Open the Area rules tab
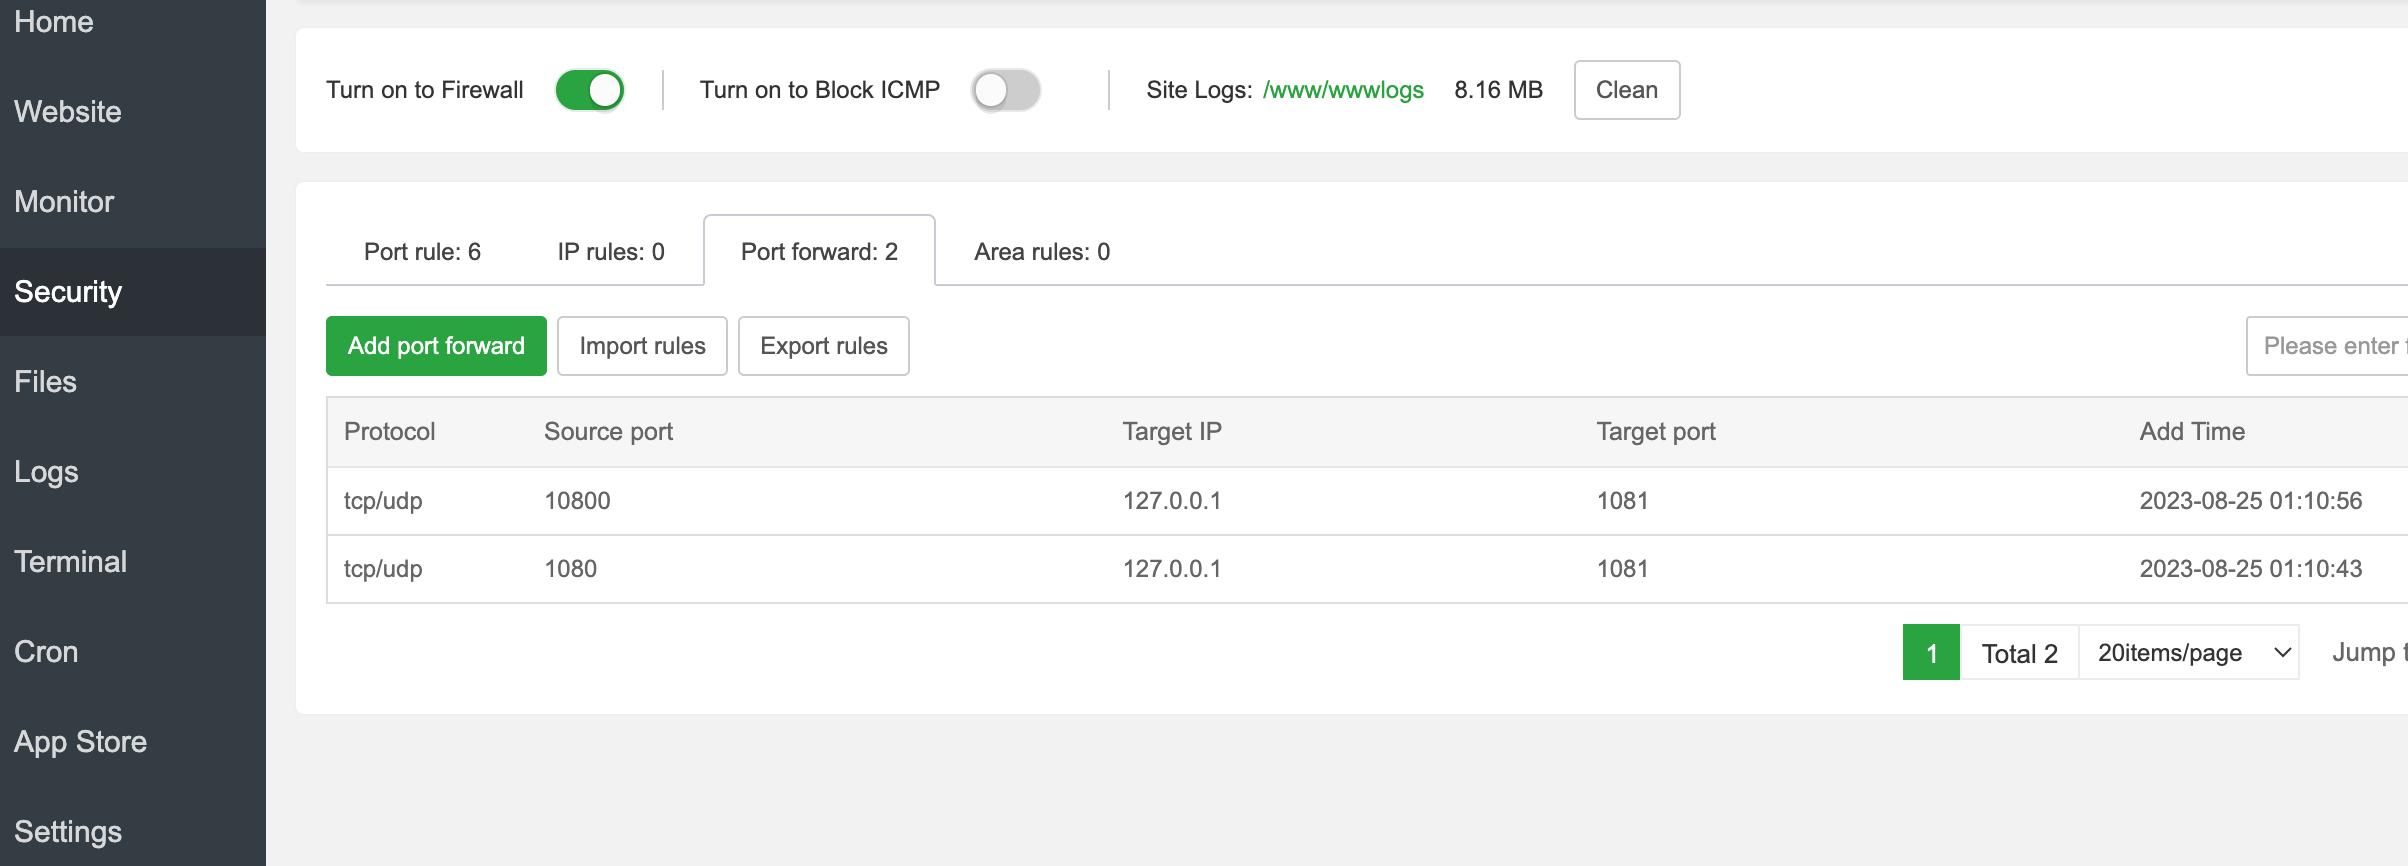This screenshot has height=866, width=2408. coord(1041,252)
